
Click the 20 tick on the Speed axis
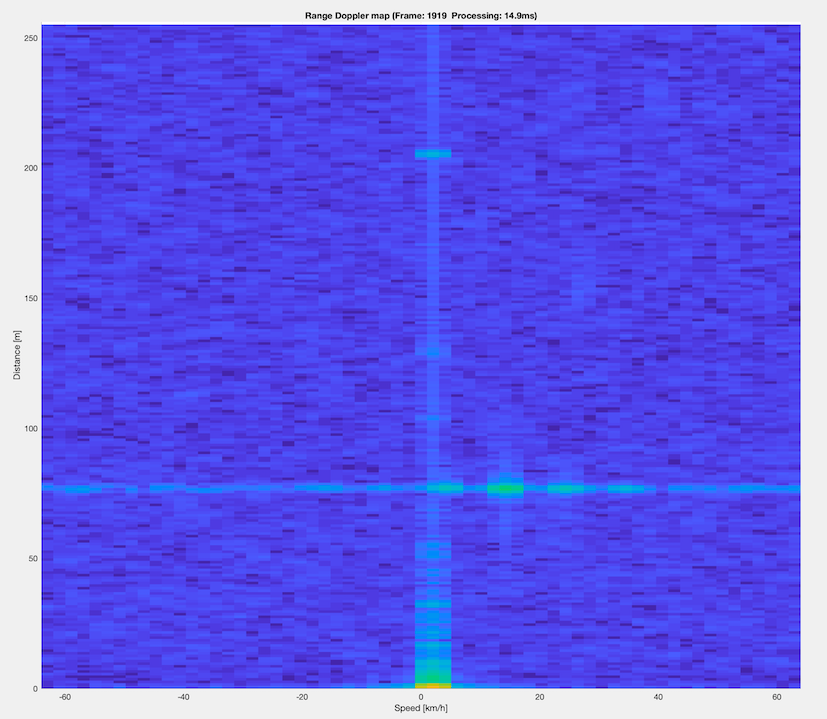(x=540, y=697)
